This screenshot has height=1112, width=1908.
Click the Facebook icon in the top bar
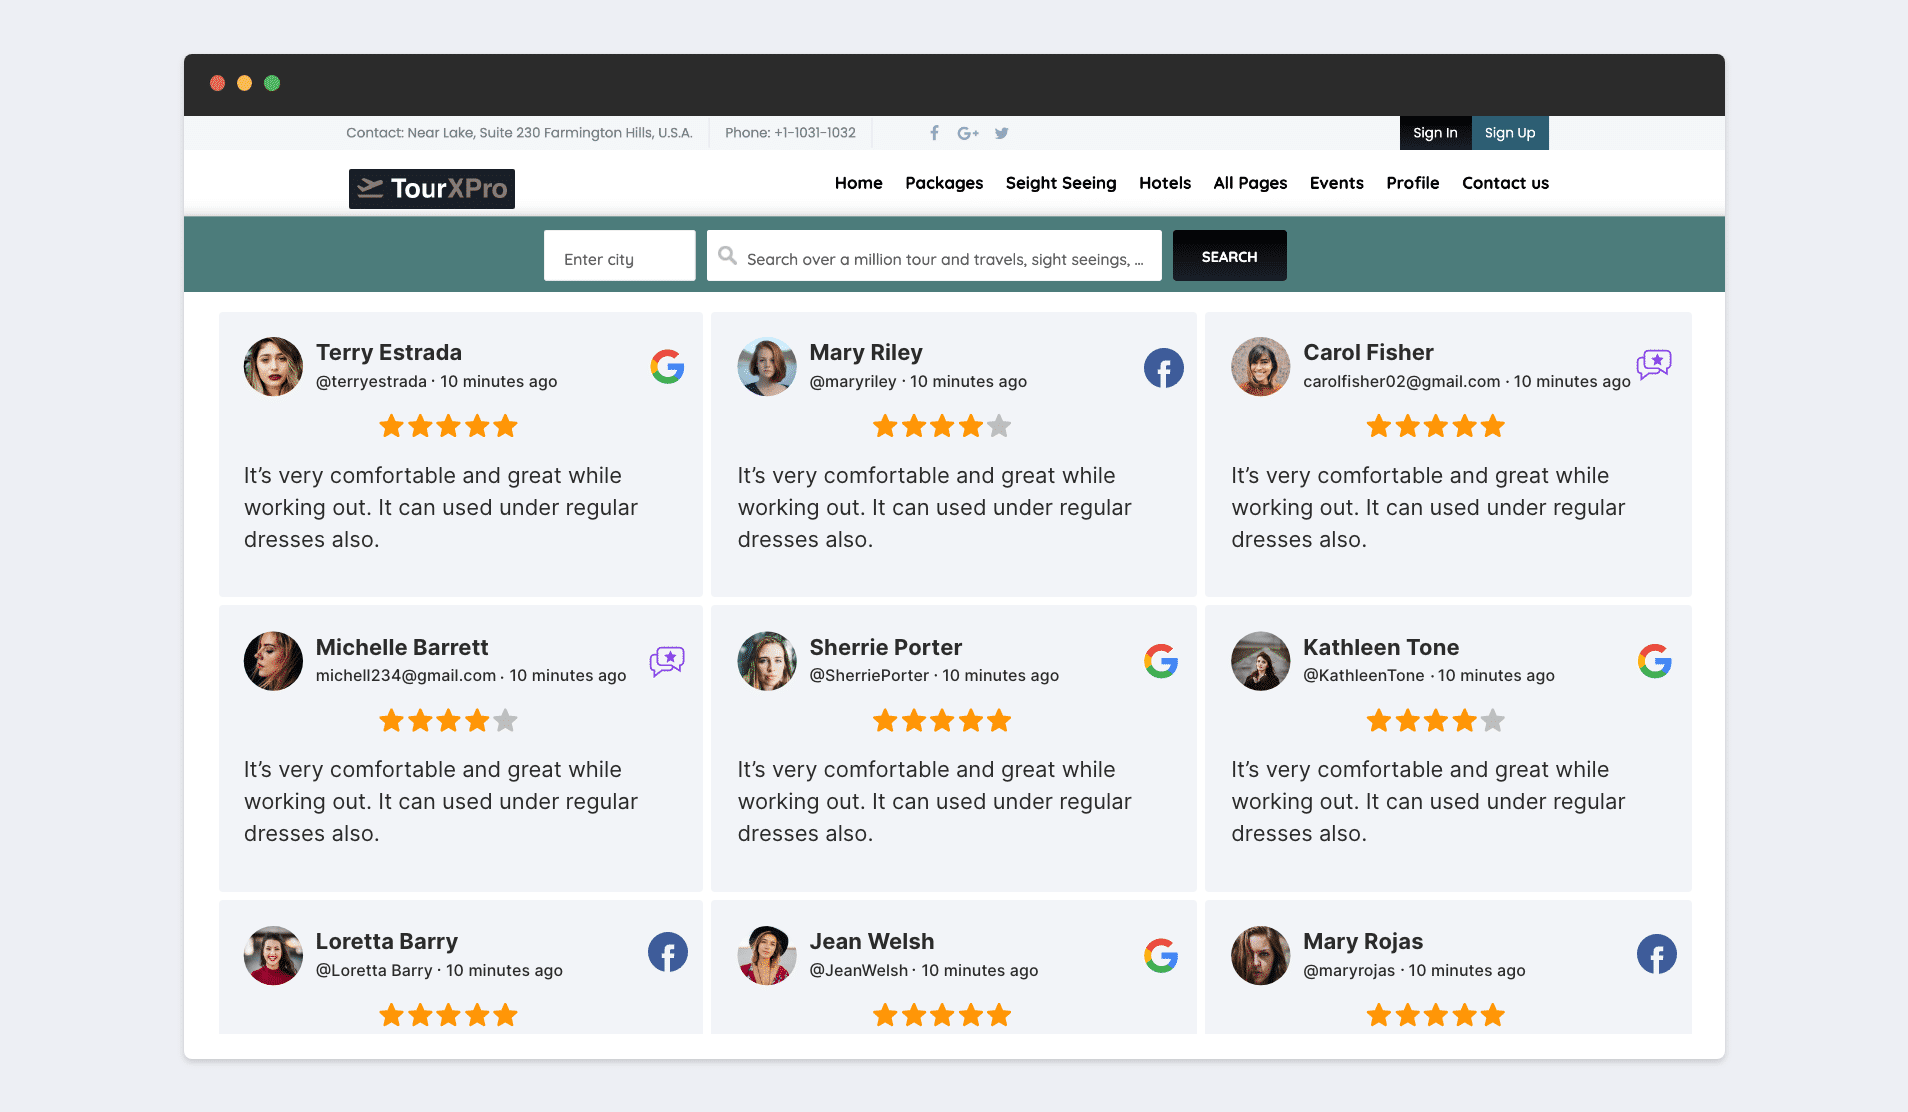click(934, 132)
